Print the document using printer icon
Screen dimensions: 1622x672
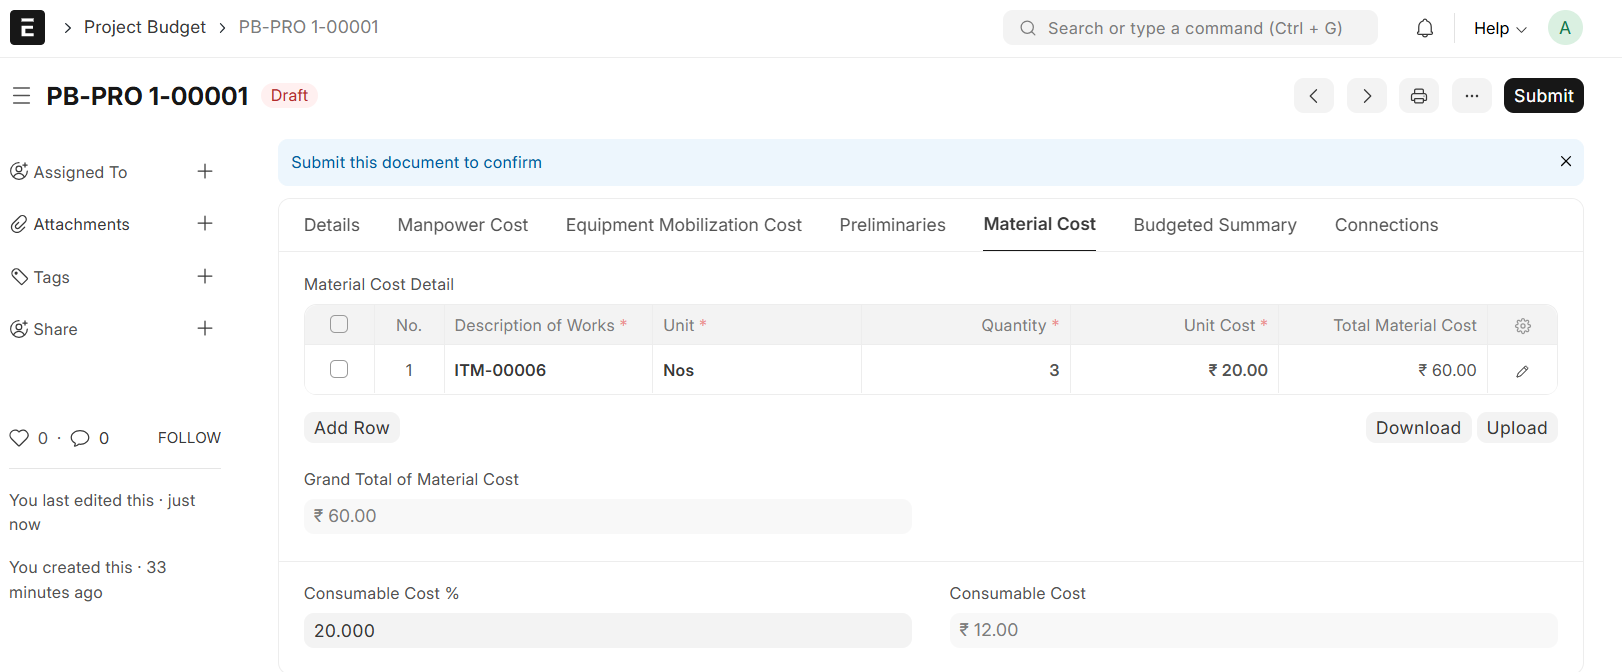(x=1418, y=96)
